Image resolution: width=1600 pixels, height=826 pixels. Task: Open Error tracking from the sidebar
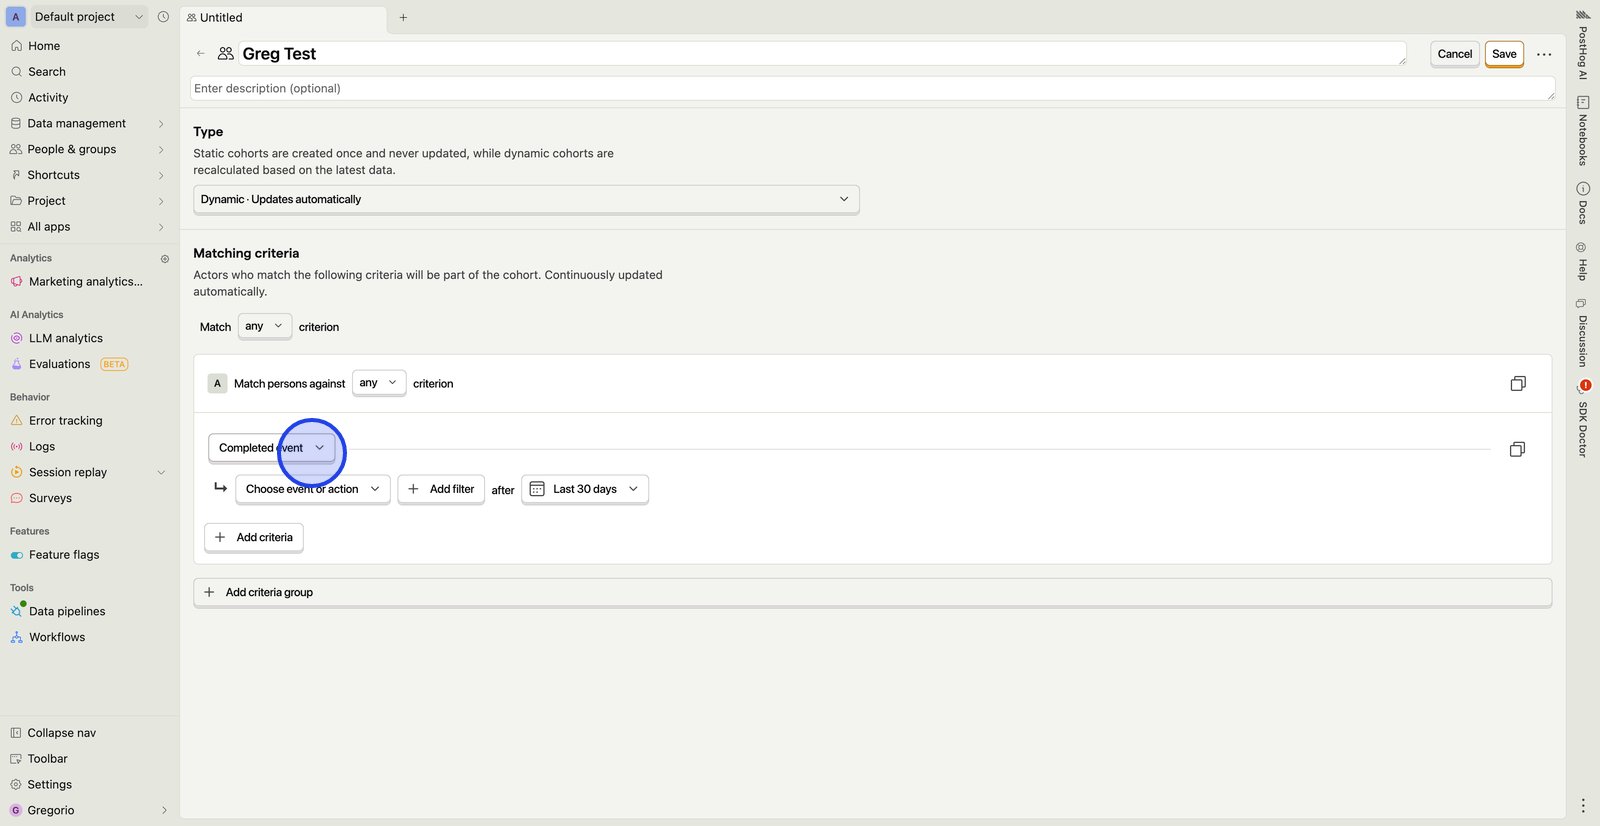coord(65,421)
